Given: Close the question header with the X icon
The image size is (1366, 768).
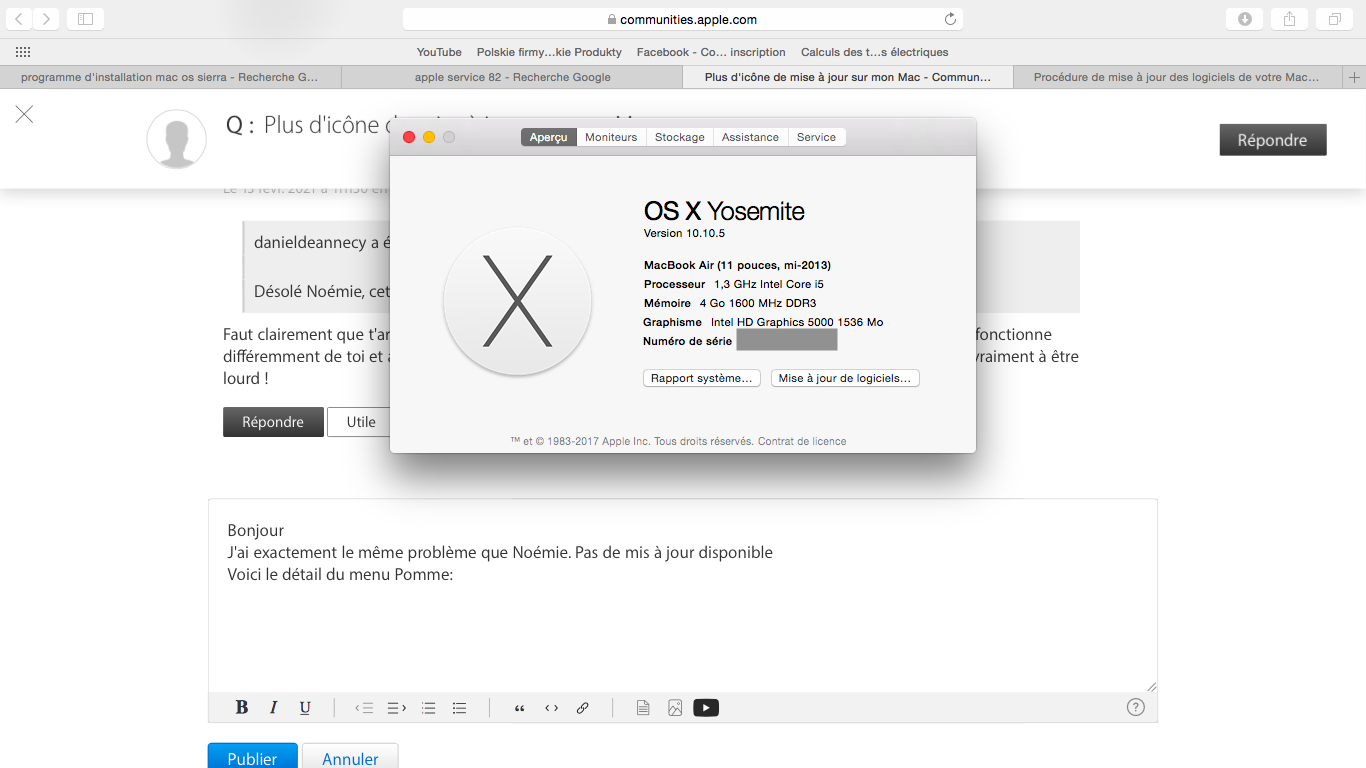Looking at the screenshot, I should (x=24, y=114).
